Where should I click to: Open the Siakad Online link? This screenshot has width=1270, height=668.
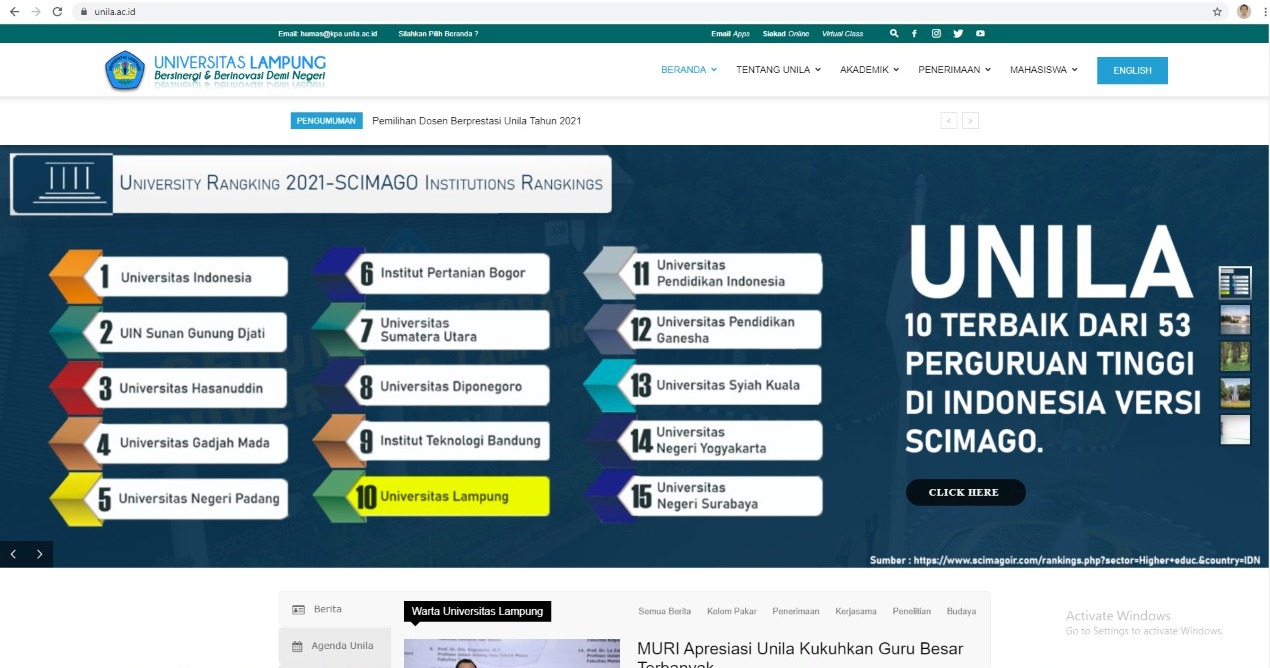(x=786, y=34)
